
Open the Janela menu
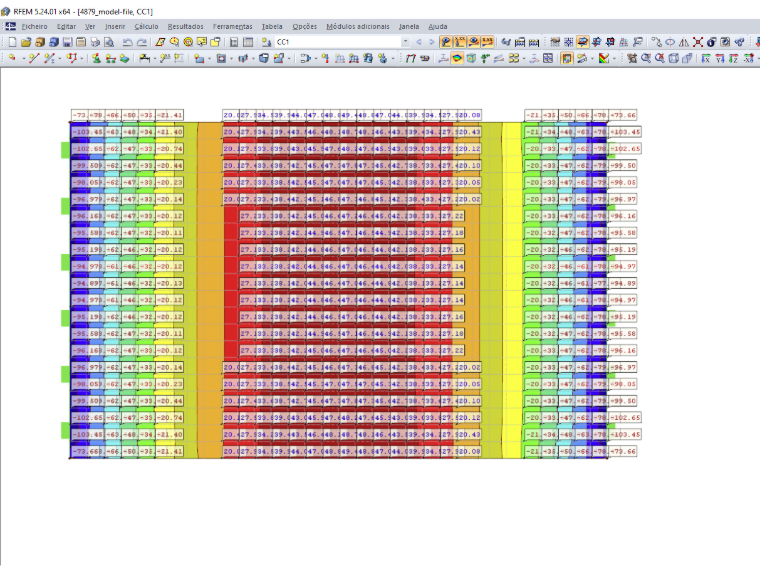(x=409, y=27)
